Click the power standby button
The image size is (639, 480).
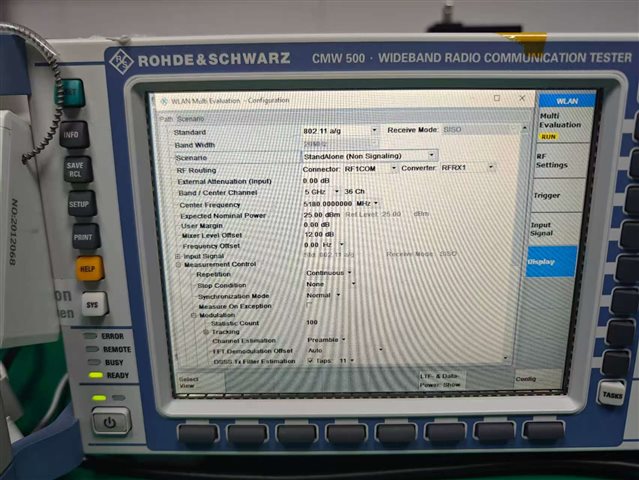point(110,423)
